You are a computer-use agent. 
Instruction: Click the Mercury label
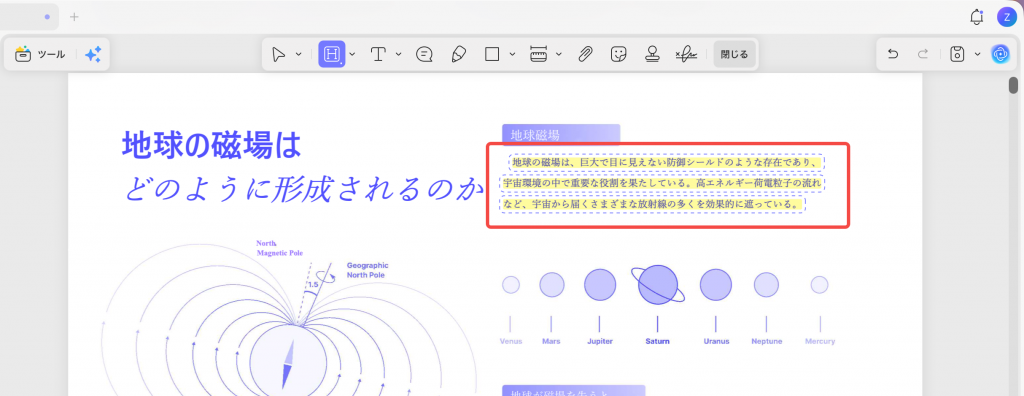click(x=820, y=341)
